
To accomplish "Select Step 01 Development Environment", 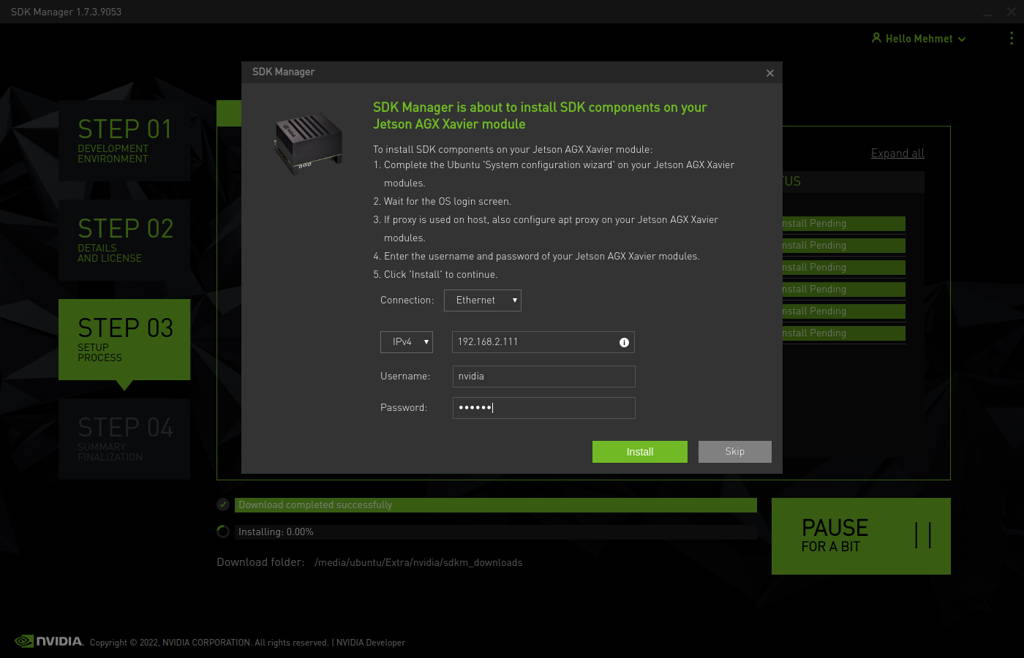I will tap(124, 141).
